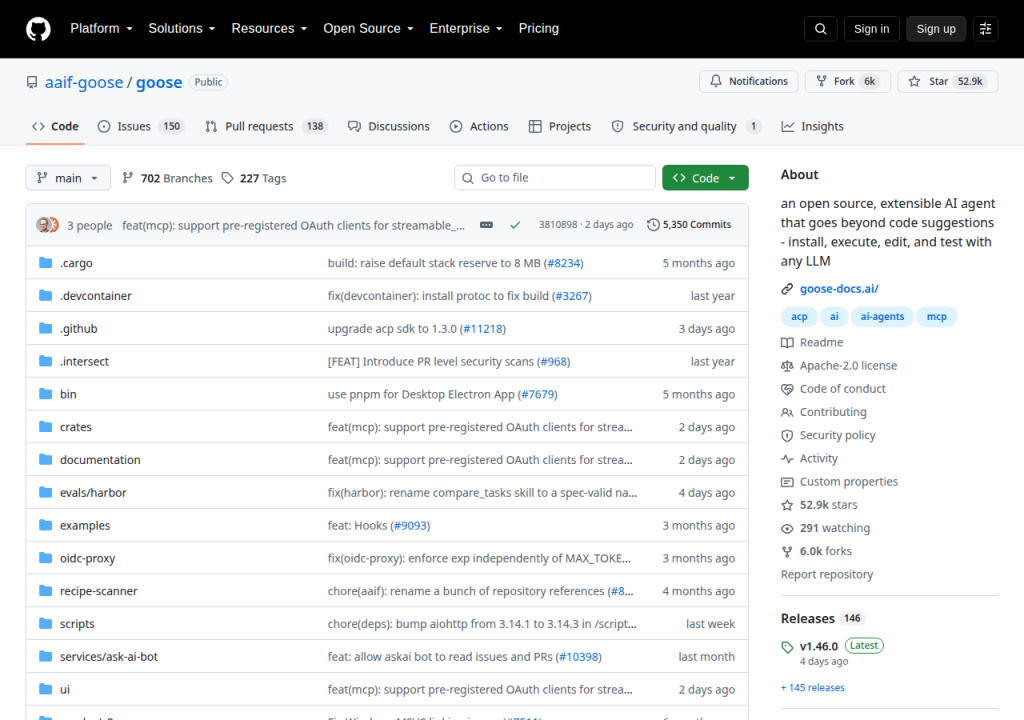Click the commit author avatars
1024x720 pixels.
(x=48, y=225)
